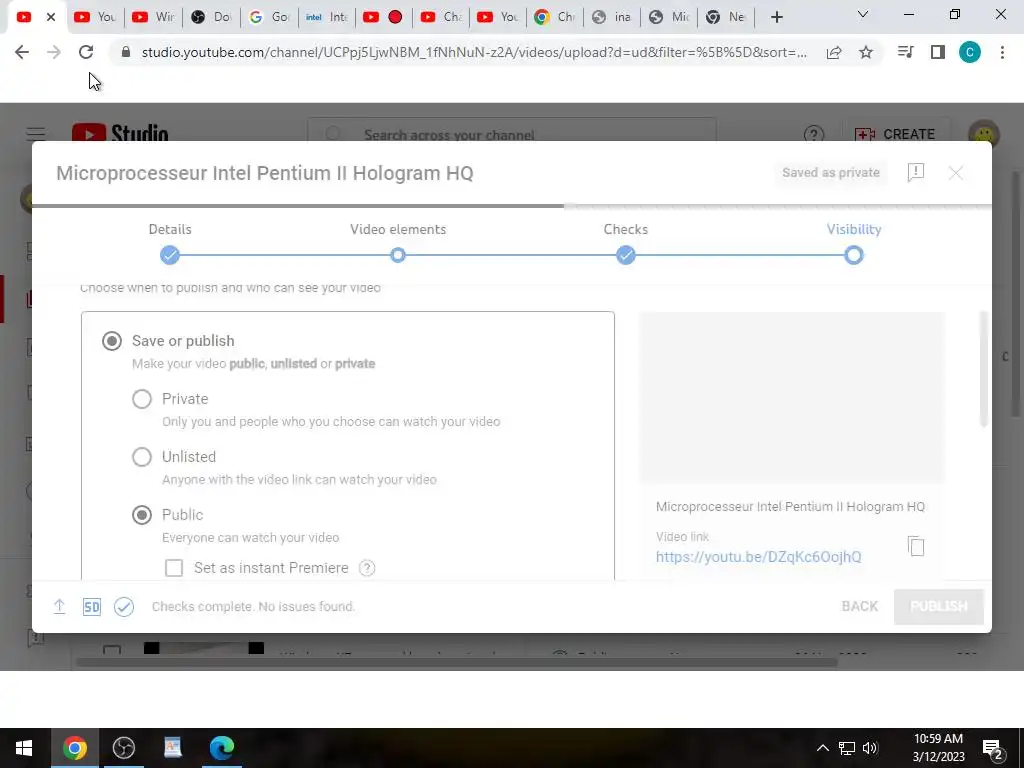The width and height of the screenshot is (1024, 768).
Task: Click the BACK button
Action: [x=859, y=607]
